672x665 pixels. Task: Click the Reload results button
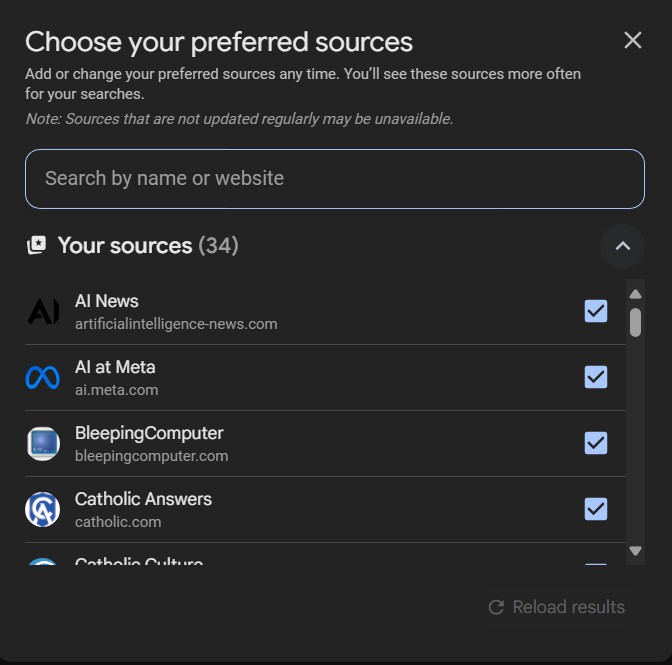[x=557, y=607]
